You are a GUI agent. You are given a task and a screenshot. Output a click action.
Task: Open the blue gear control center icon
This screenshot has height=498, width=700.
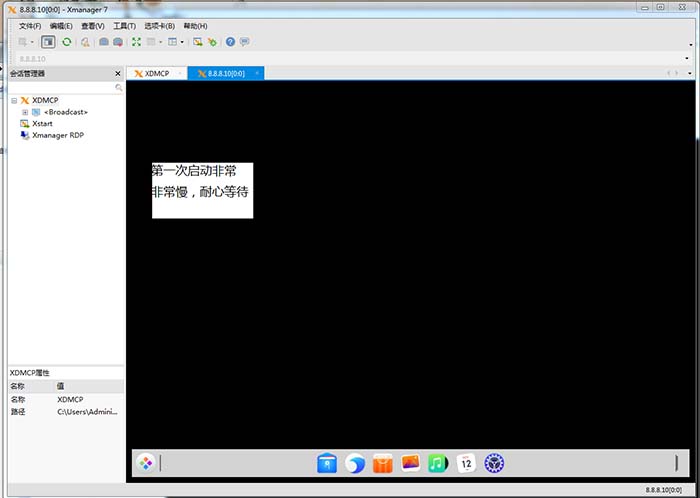tap(494, 463)
